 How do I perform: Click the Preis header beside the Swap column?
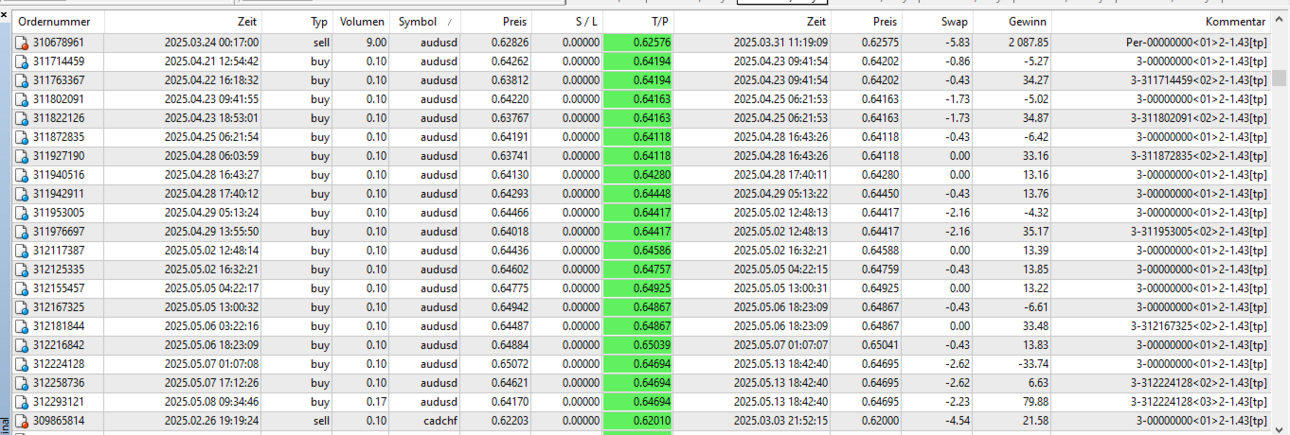tap(866, 21)
